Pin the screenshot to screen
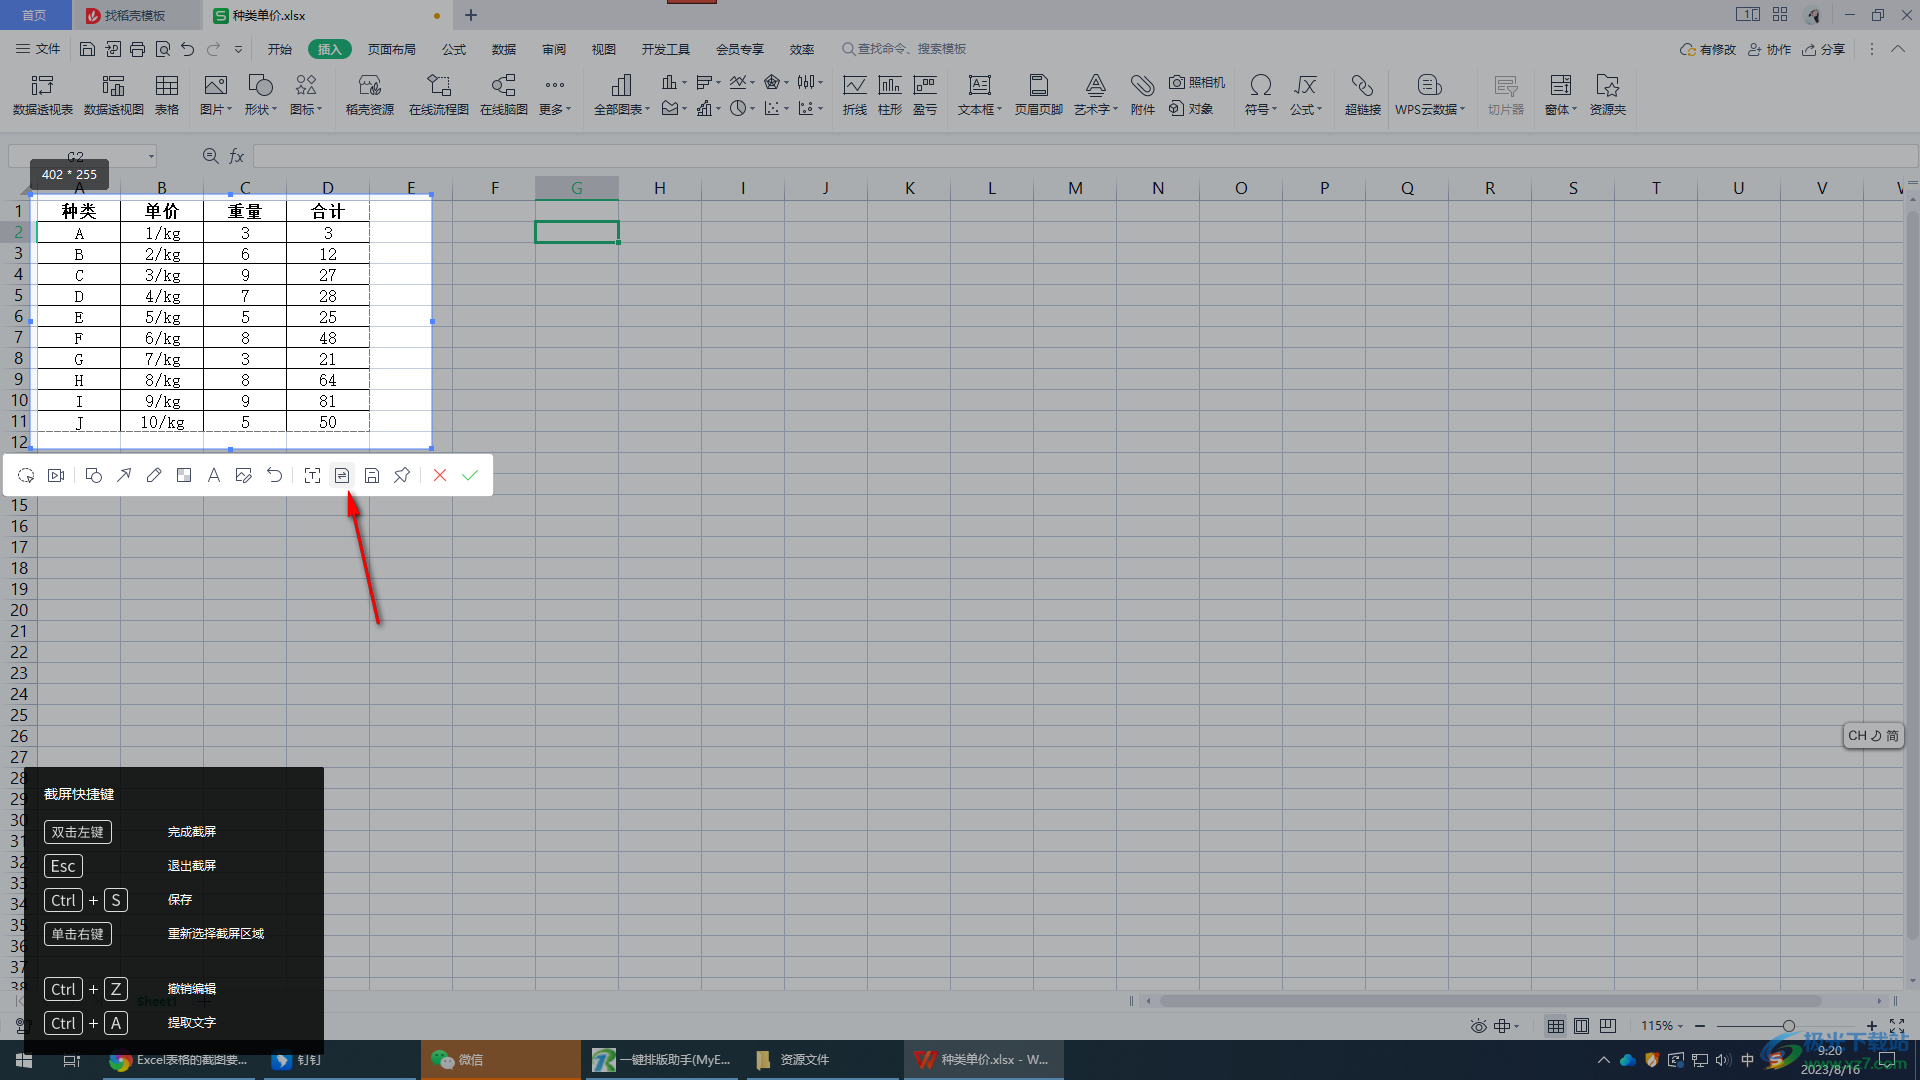The image size is (1920, 1080). pos(402,476)
